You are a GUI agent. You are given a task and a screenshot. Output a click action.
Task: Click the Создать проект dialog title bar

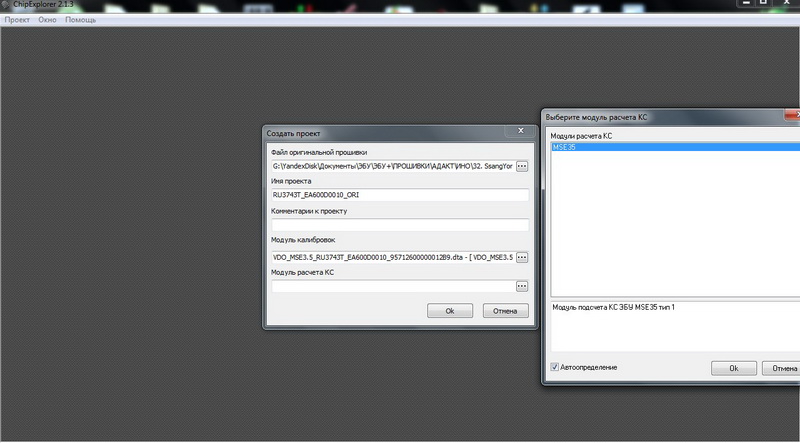coord(380,132)
